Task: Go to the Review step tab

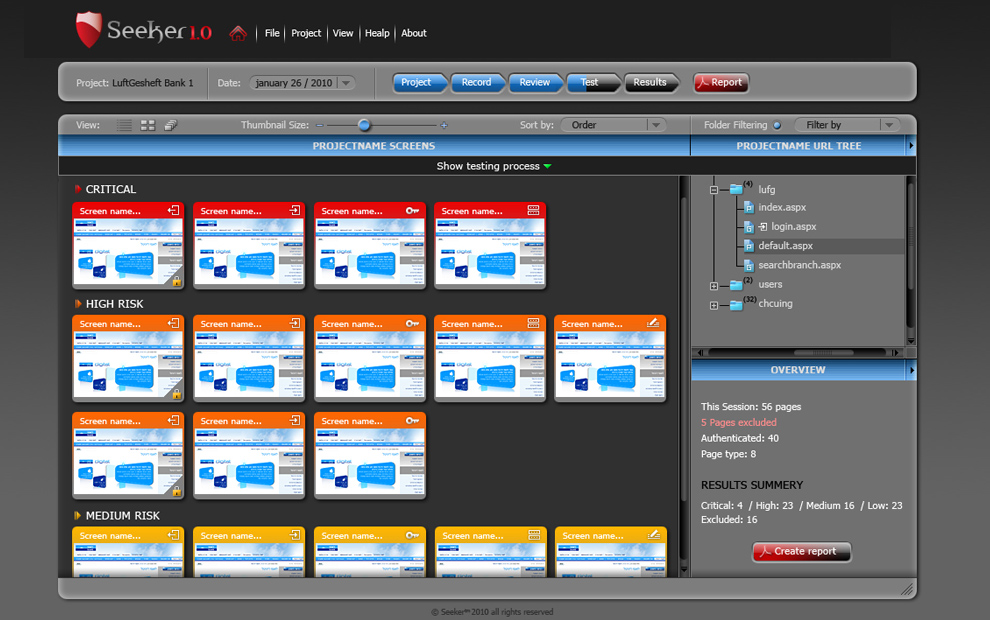Action: point(534,83)
